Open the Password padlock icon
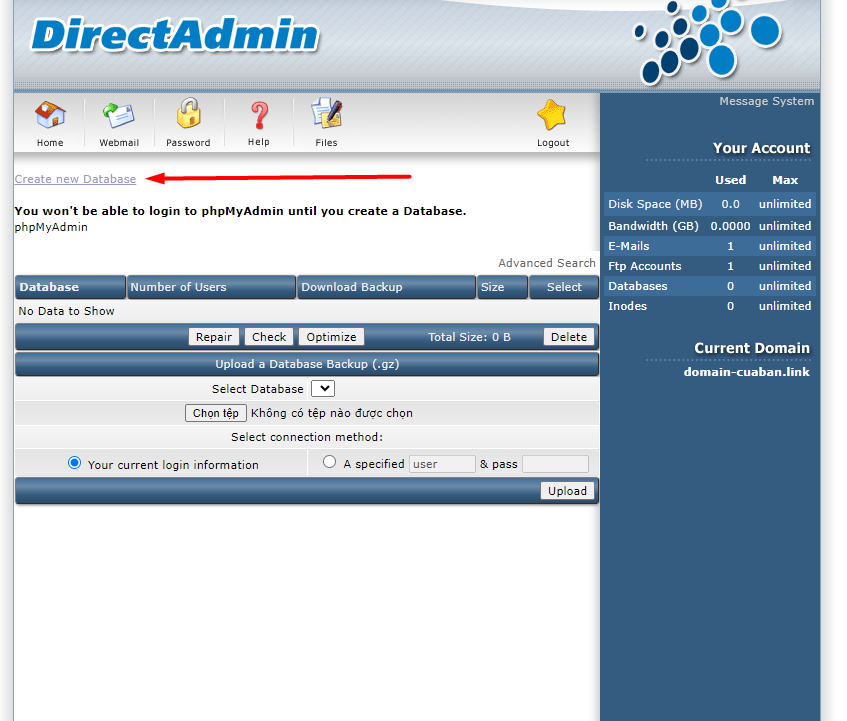 189,113
